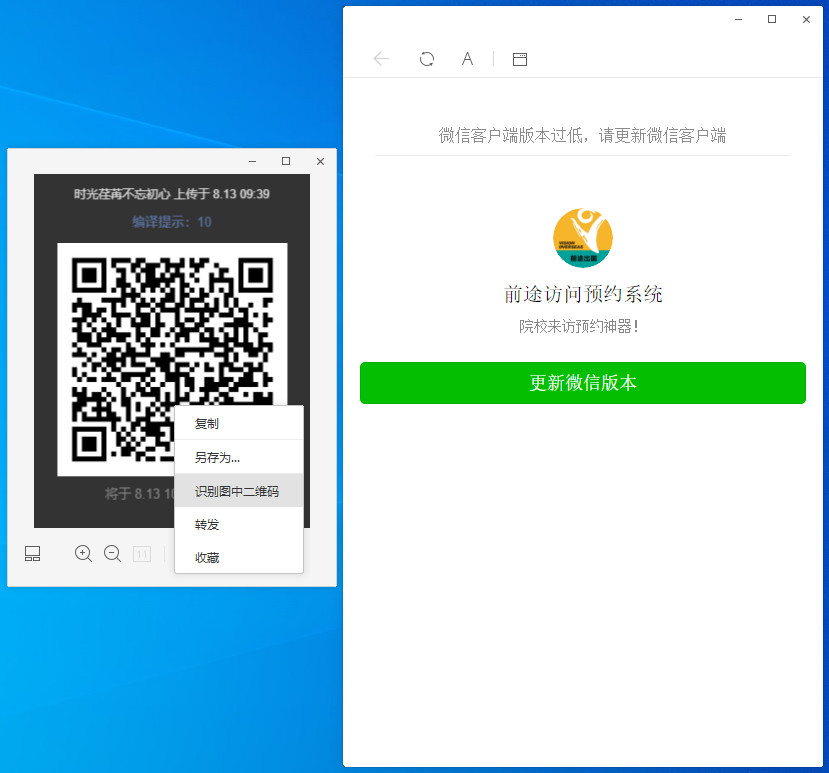Minimize the WeChat browser window
Image resolution: width=829 pixels, height=773 pixels.
click(x=739, y=20)
